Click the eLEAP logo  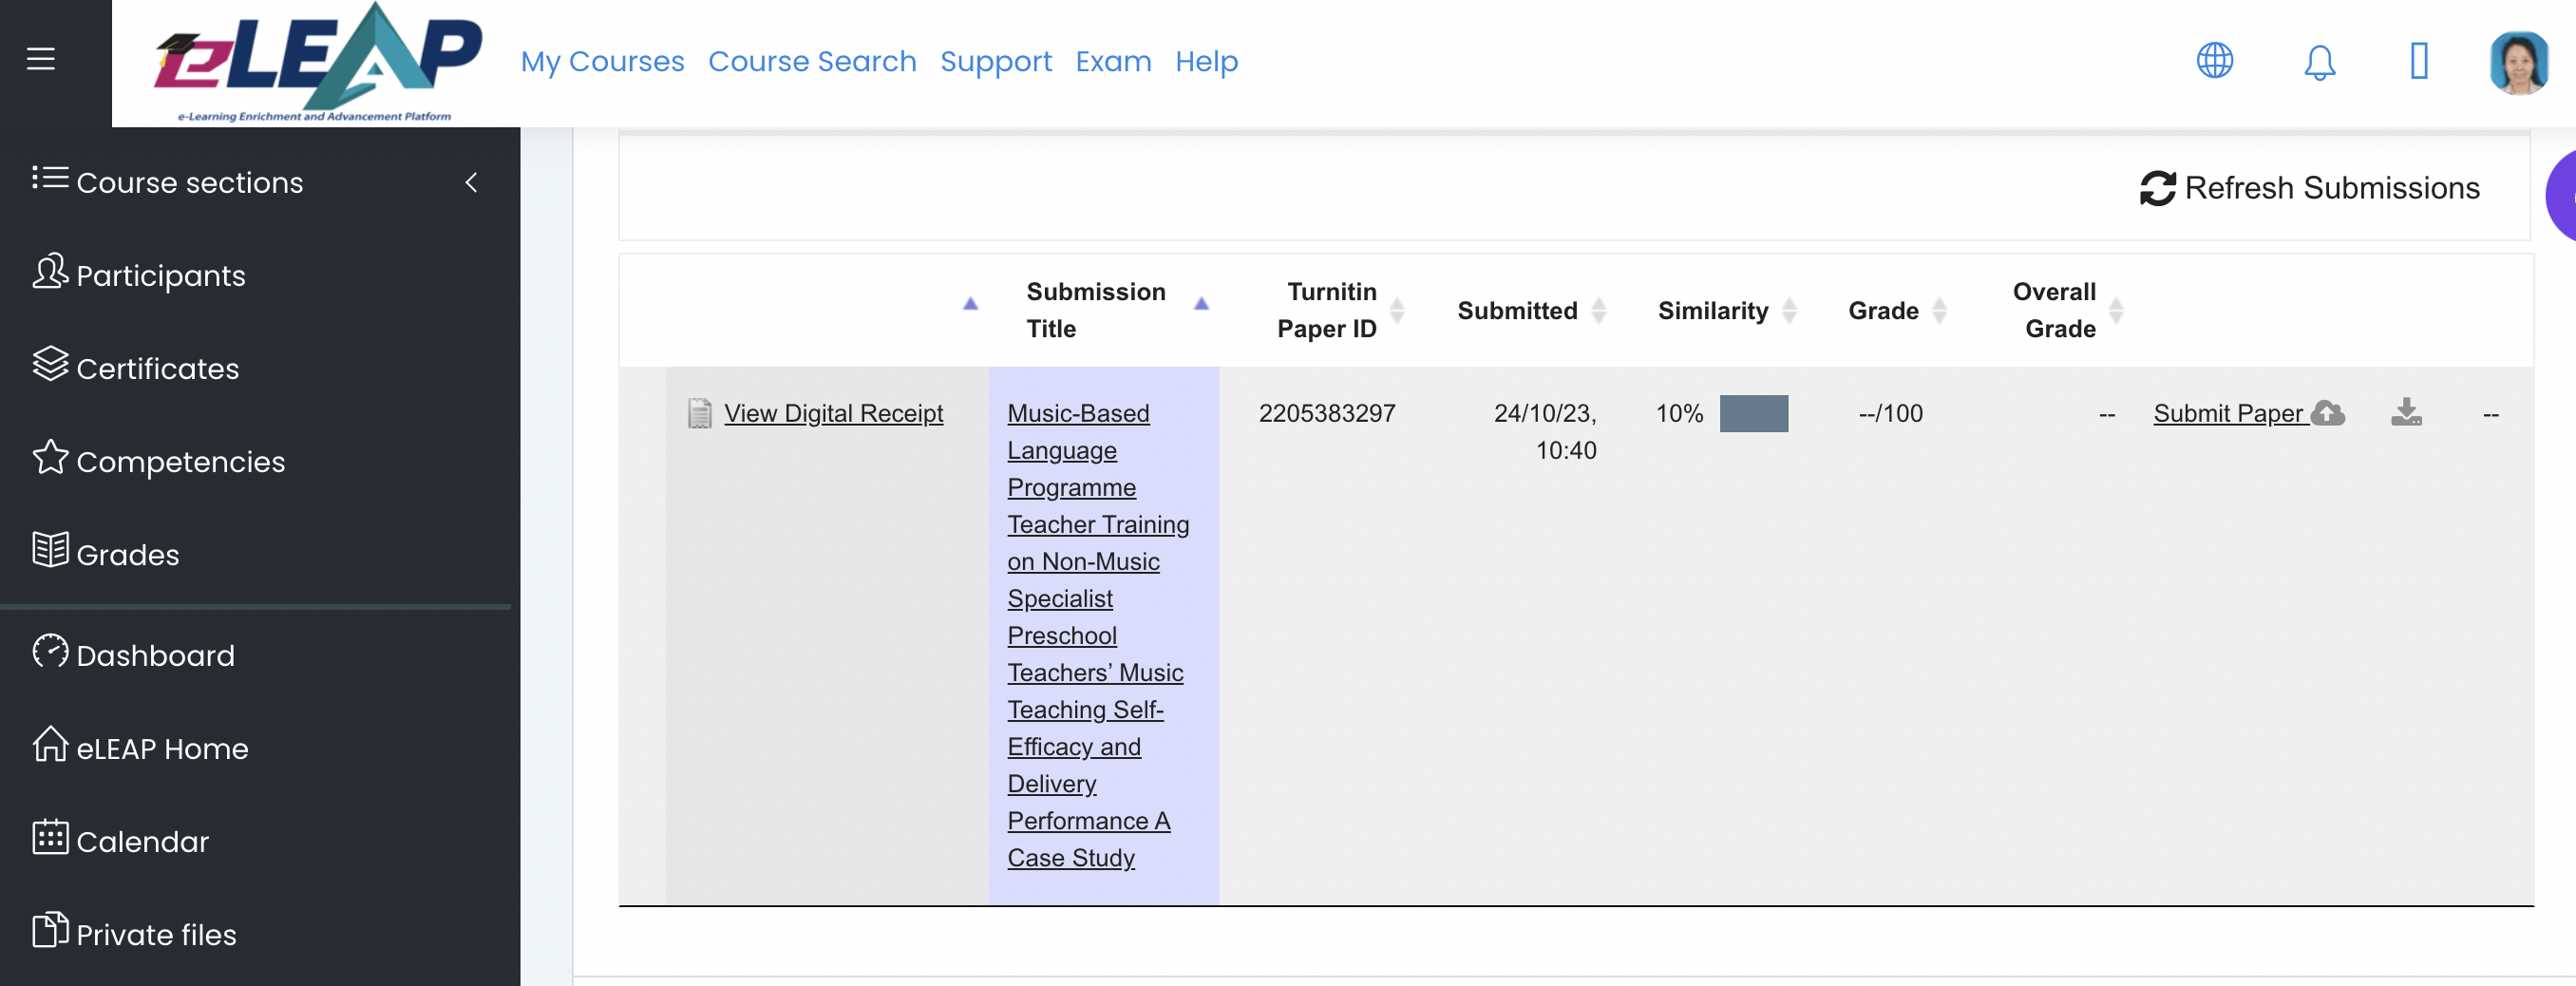[316, 63]
